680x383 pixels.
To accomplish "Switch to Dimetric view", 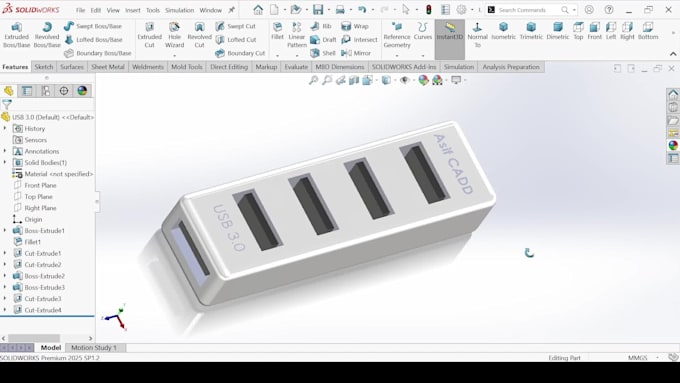I will pyautogui.click(x=558, y=31).
